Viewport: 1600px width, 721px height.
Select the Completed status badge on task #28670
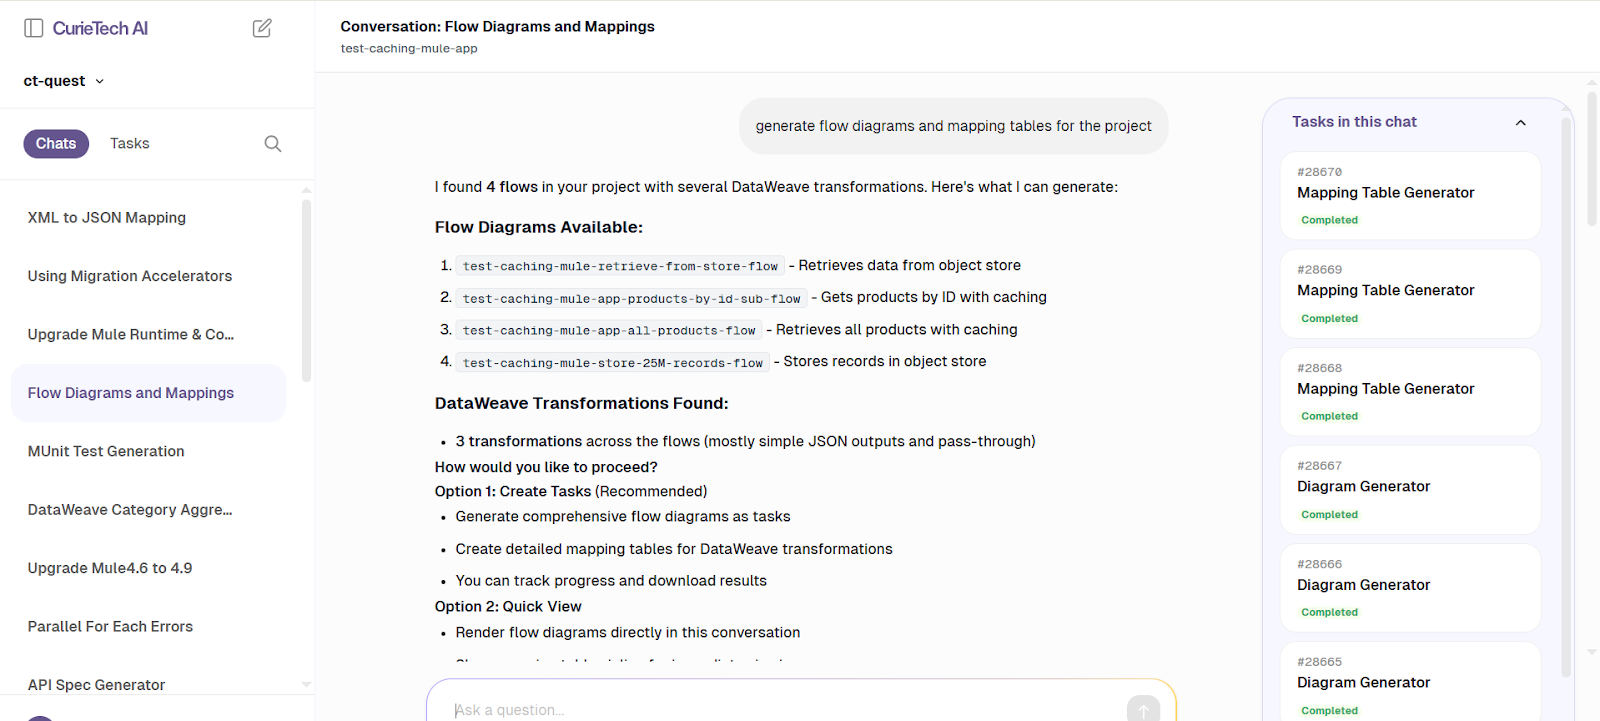tap(1328, 219)
